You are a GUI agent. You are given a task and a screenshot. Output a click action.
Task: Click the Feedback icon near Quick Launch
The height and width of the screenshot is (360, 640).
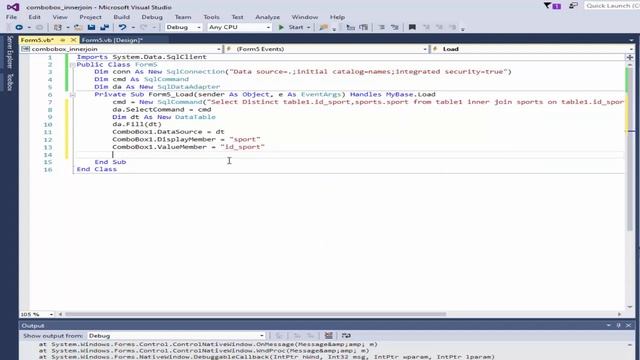click(x=573, y=6)
